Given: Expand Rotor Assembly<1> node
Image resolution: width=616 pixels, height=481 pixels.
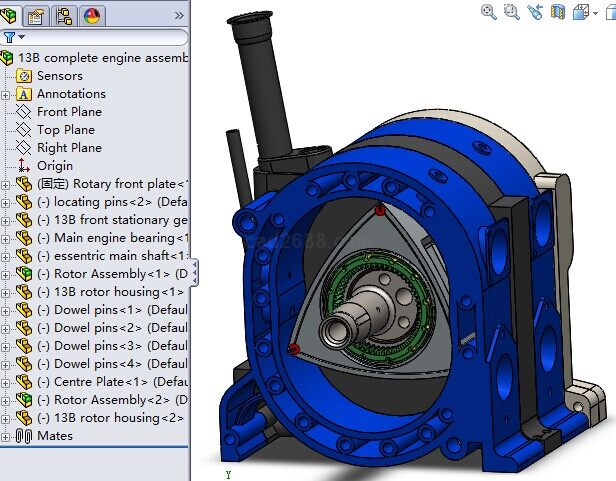Looking at the screenshot, I should point(6,274).
